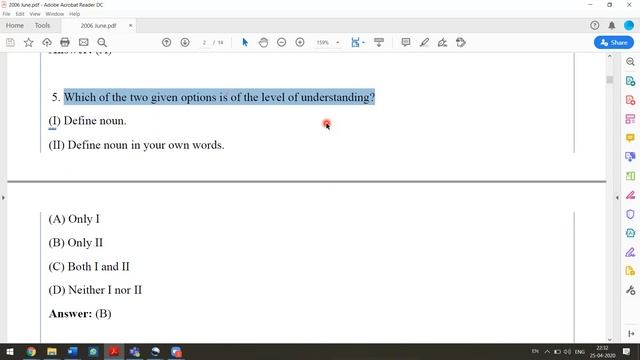This screenshot has height=360, width=640.
Task: Open Fill & Sign tool in right pane
Action: 630,252
